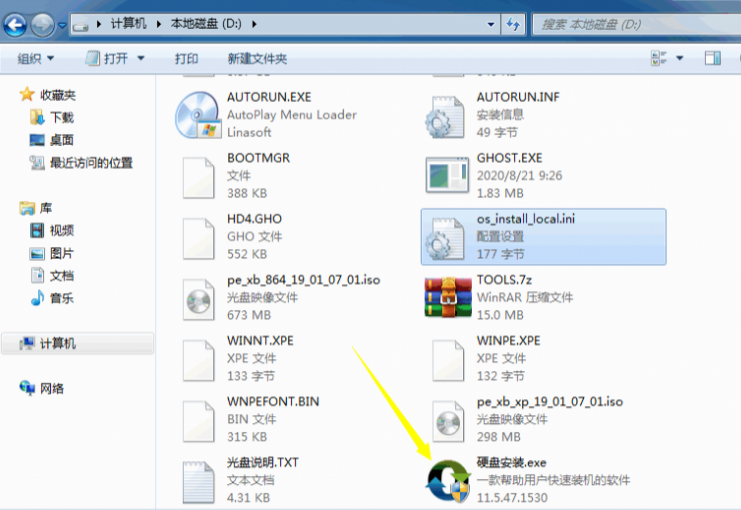Open the recent pages dropdown arrow
The width and height of the screenshot is (741, 510).
tap(62, 25)
